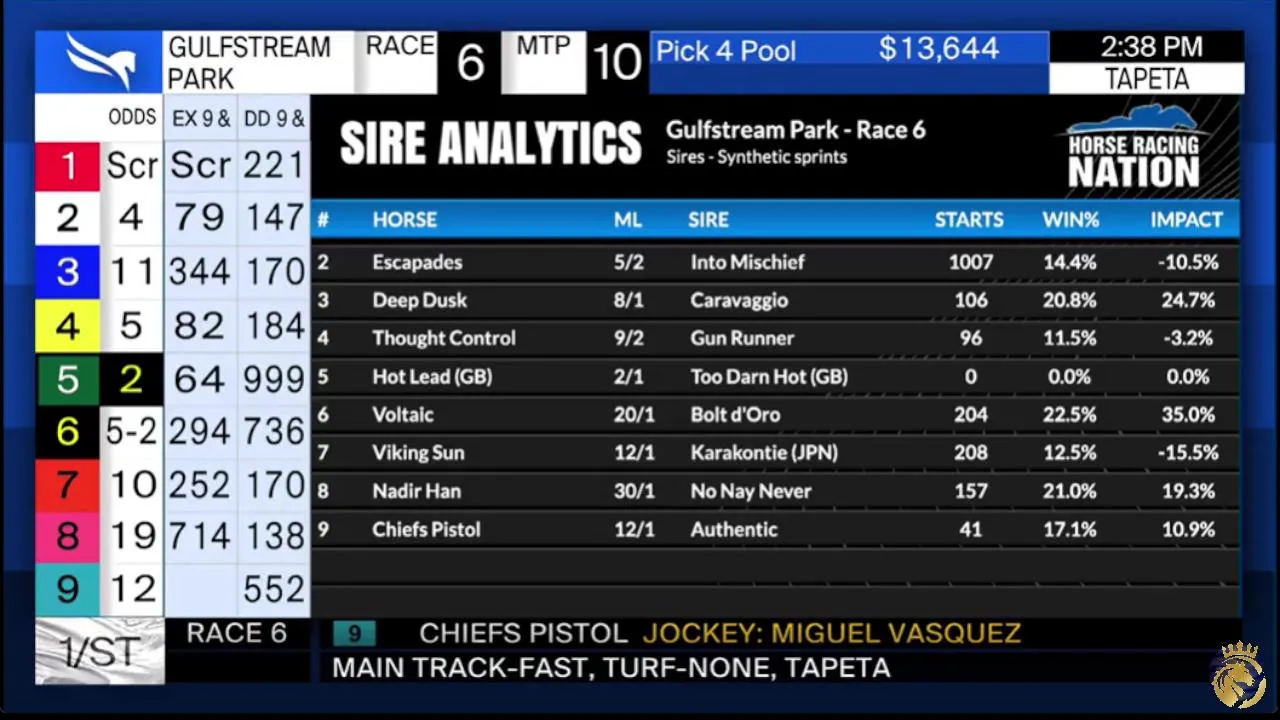Select the horse name Viking Sun
1280x720 pixels.
pyautogui.click(x=418, y=453)
